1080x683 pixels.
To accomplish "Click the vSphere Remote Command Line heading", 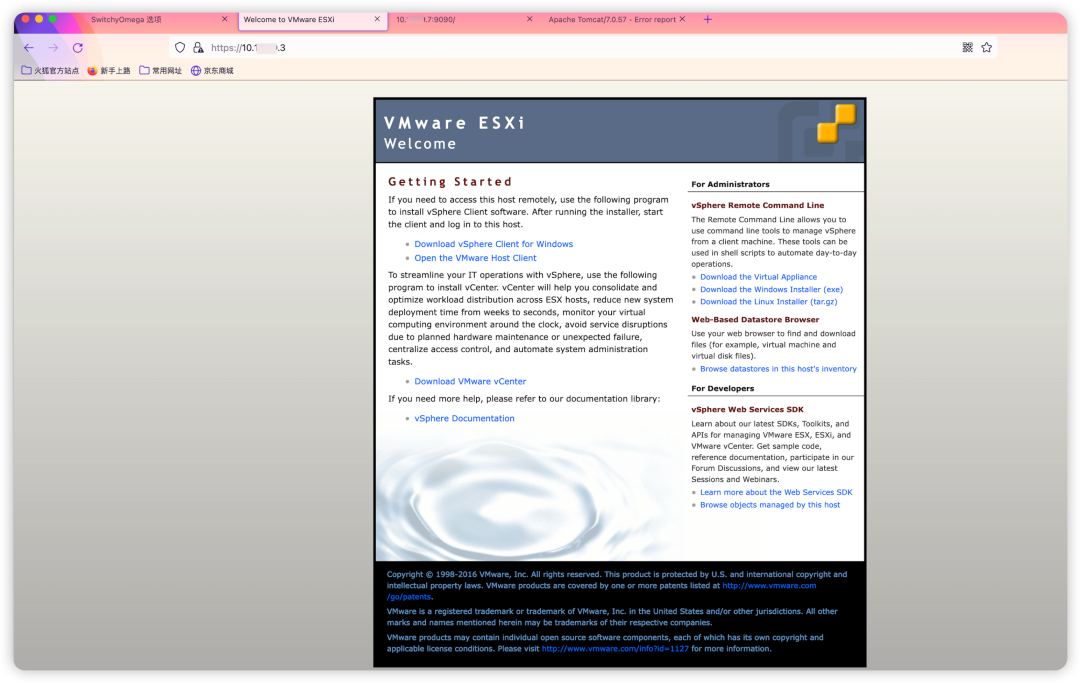I will (758, 205).
